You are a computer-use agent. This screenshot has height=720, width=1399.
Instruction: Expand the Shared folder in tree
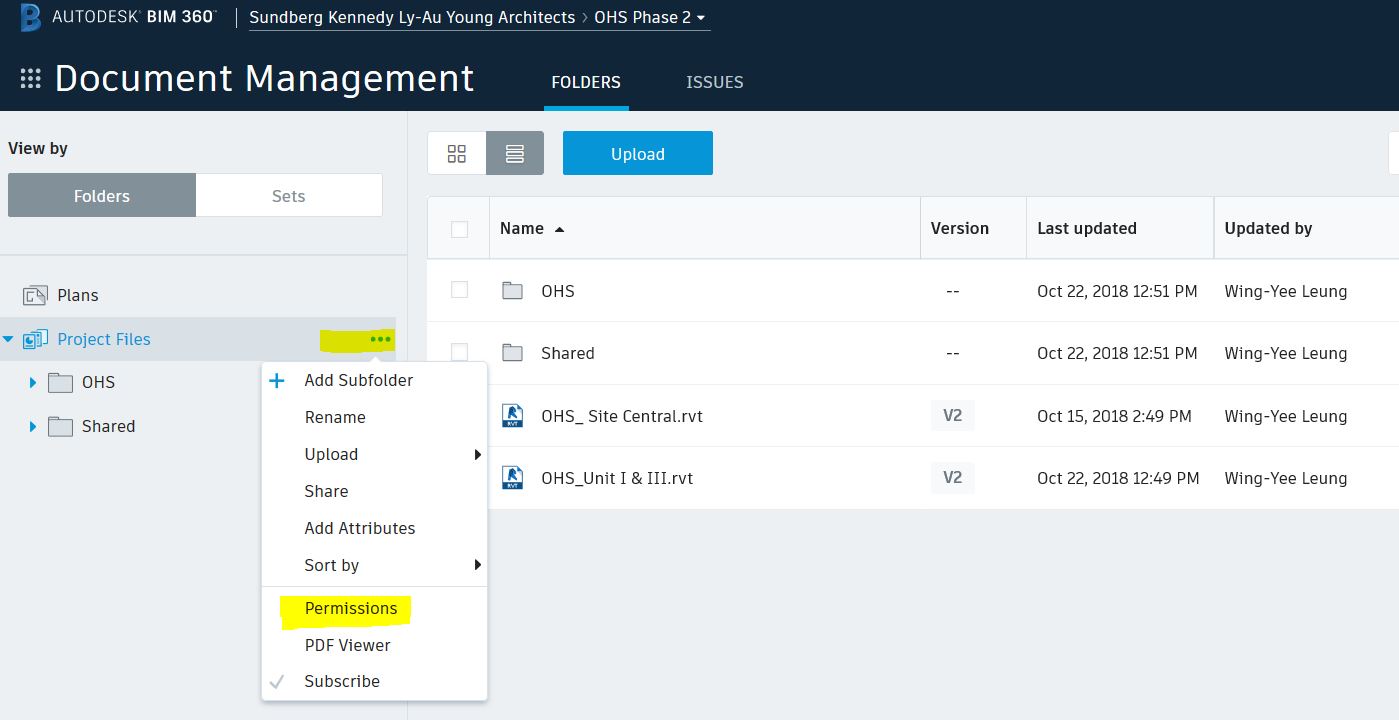tap(33, 427)
